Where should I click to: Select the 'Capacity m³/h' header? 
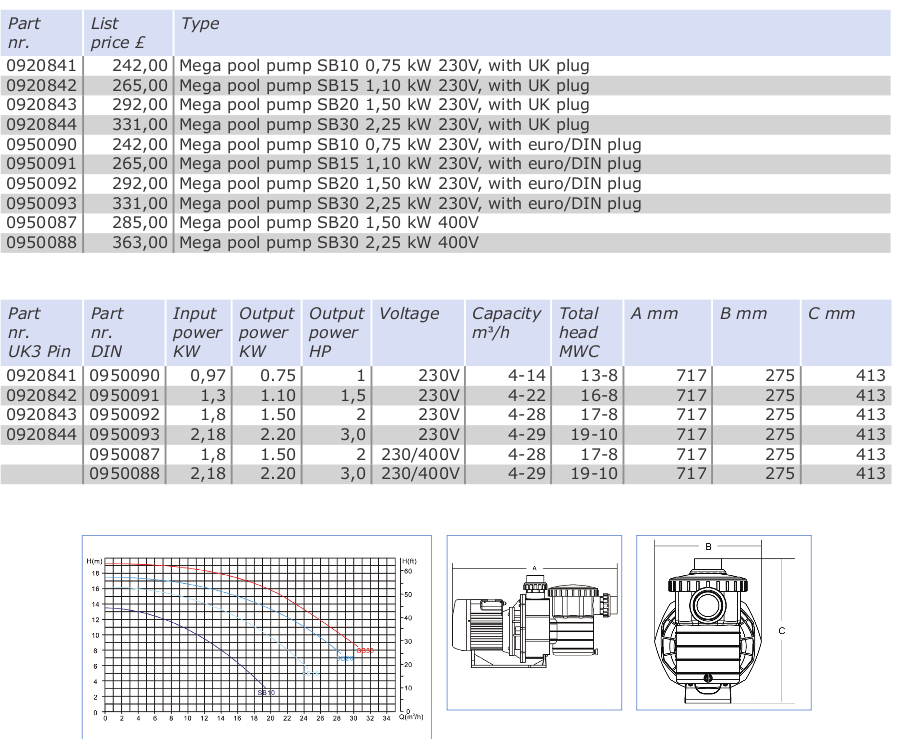(508, 332)
